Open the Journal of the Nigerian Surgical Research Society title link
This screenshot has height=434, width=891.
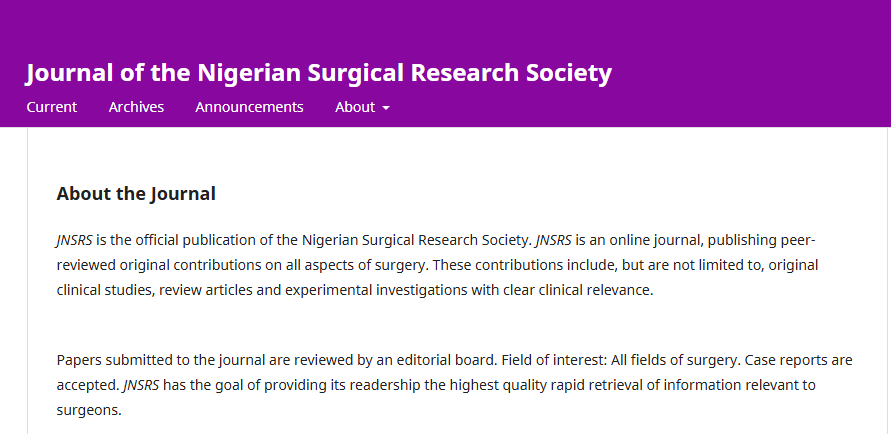click(x=319, y=73)
